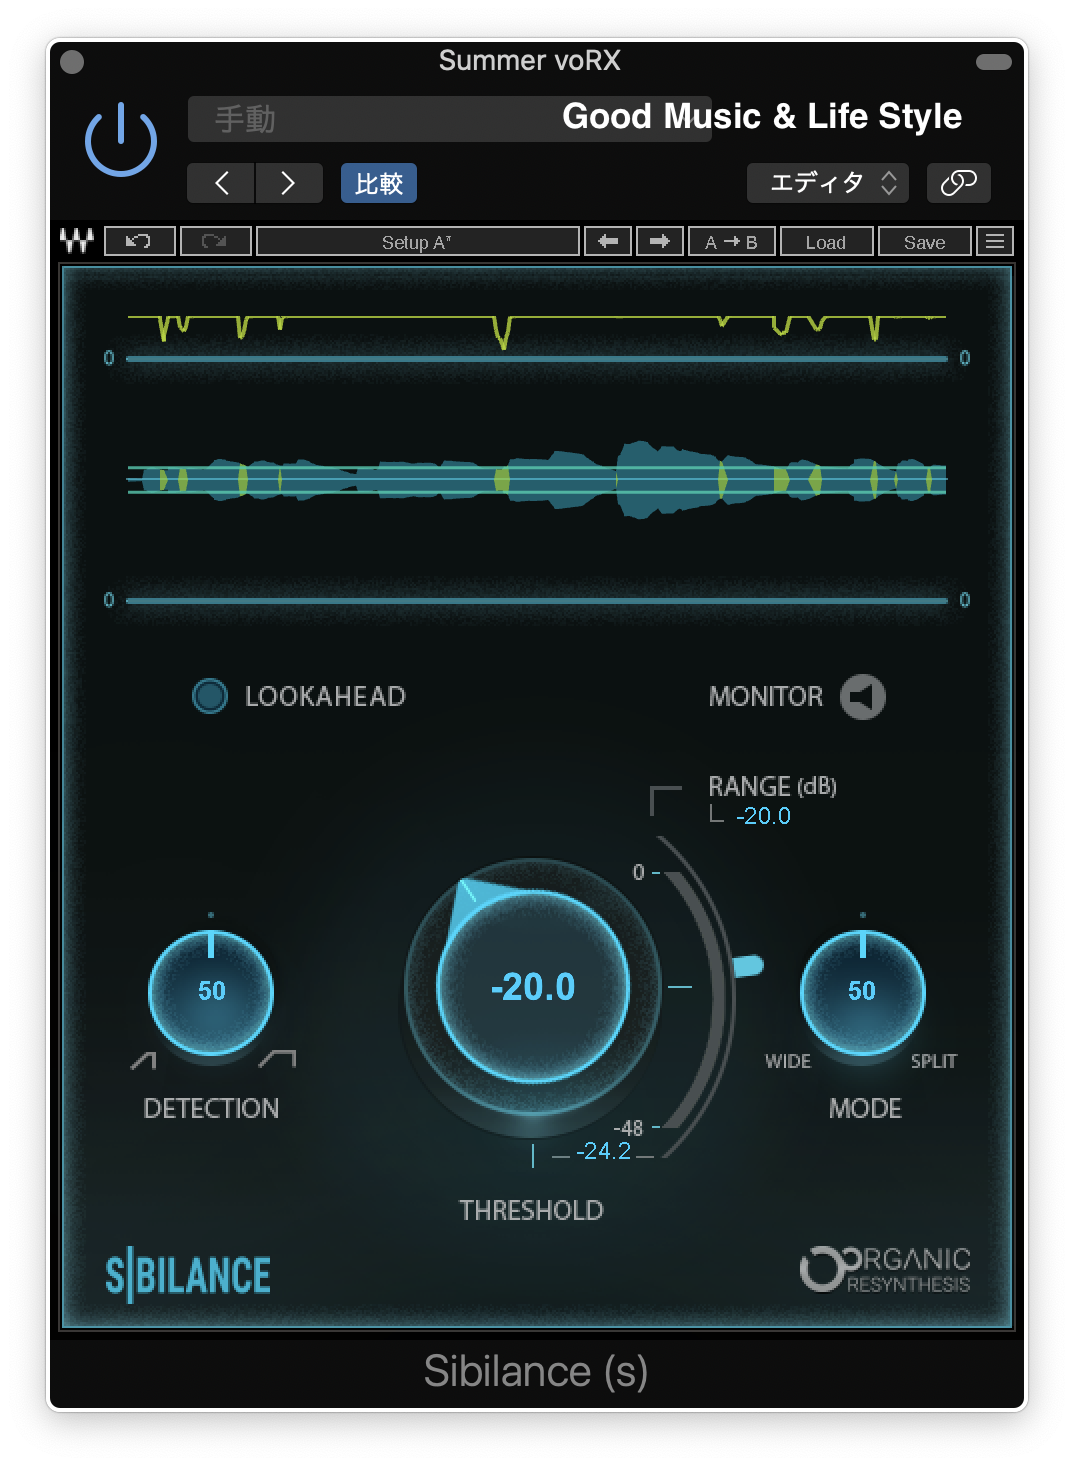Open the Setup A preset menu
The width and height of the screenshot is (1074, 1466).
click(418, 241)
